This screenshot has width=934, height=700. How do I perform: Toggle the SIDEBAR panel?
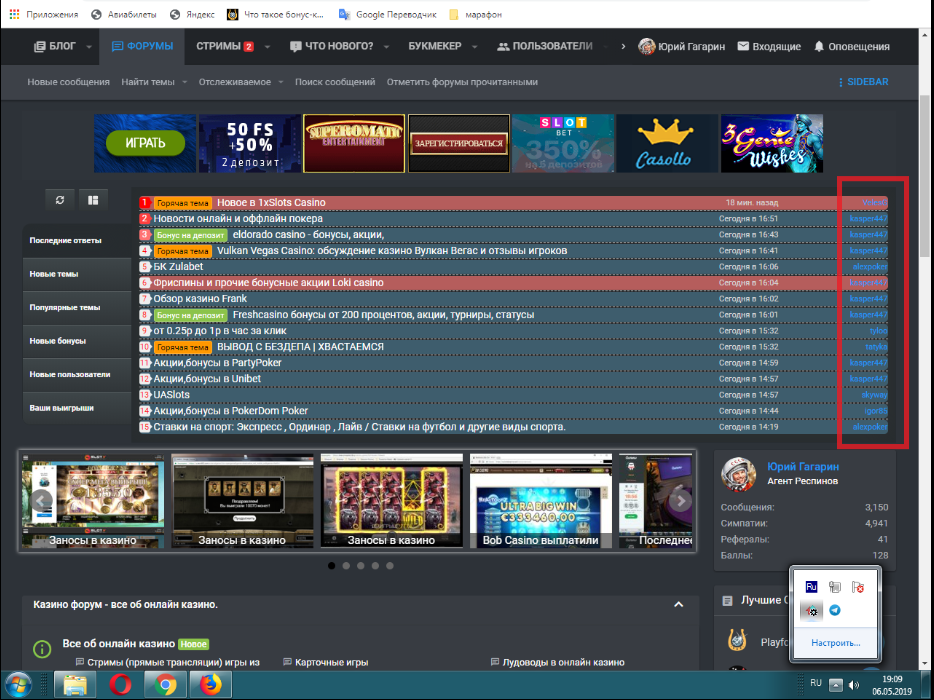[x=863, y=82]
